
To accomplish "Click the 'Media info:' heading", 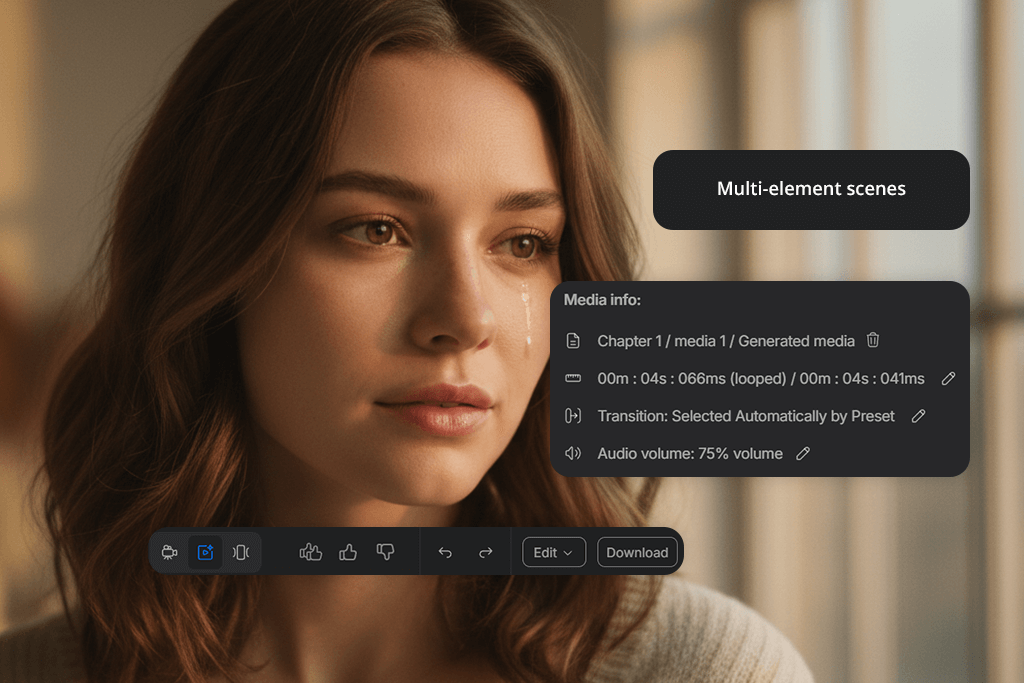I will click(x=602, y=300).
